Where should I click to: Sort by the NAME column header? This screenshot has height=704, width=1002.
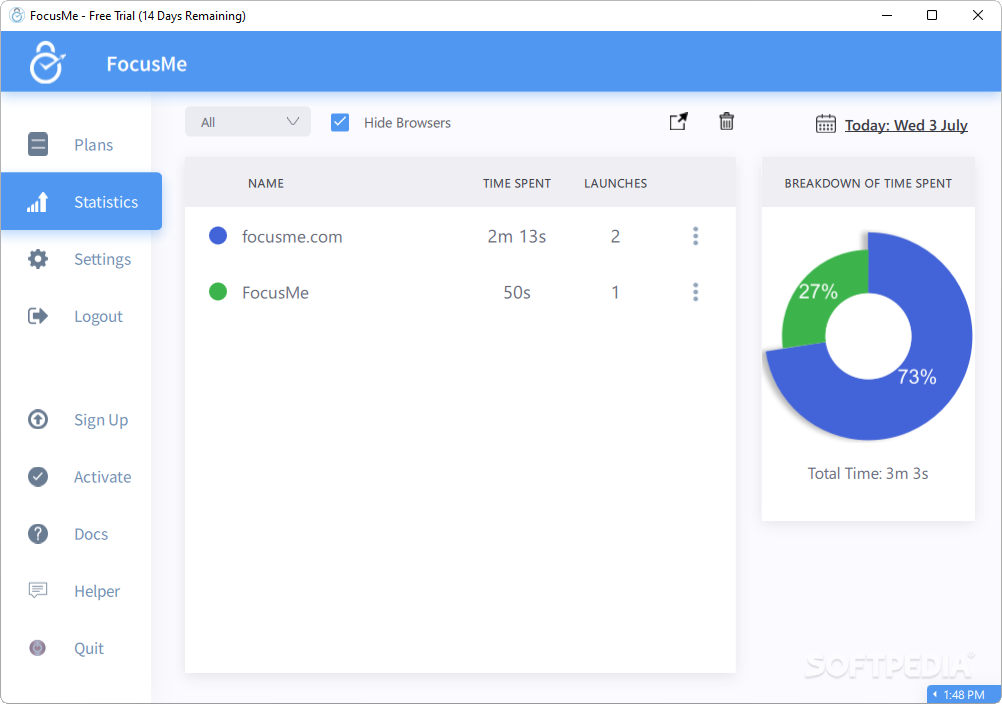tap(266, 183)
